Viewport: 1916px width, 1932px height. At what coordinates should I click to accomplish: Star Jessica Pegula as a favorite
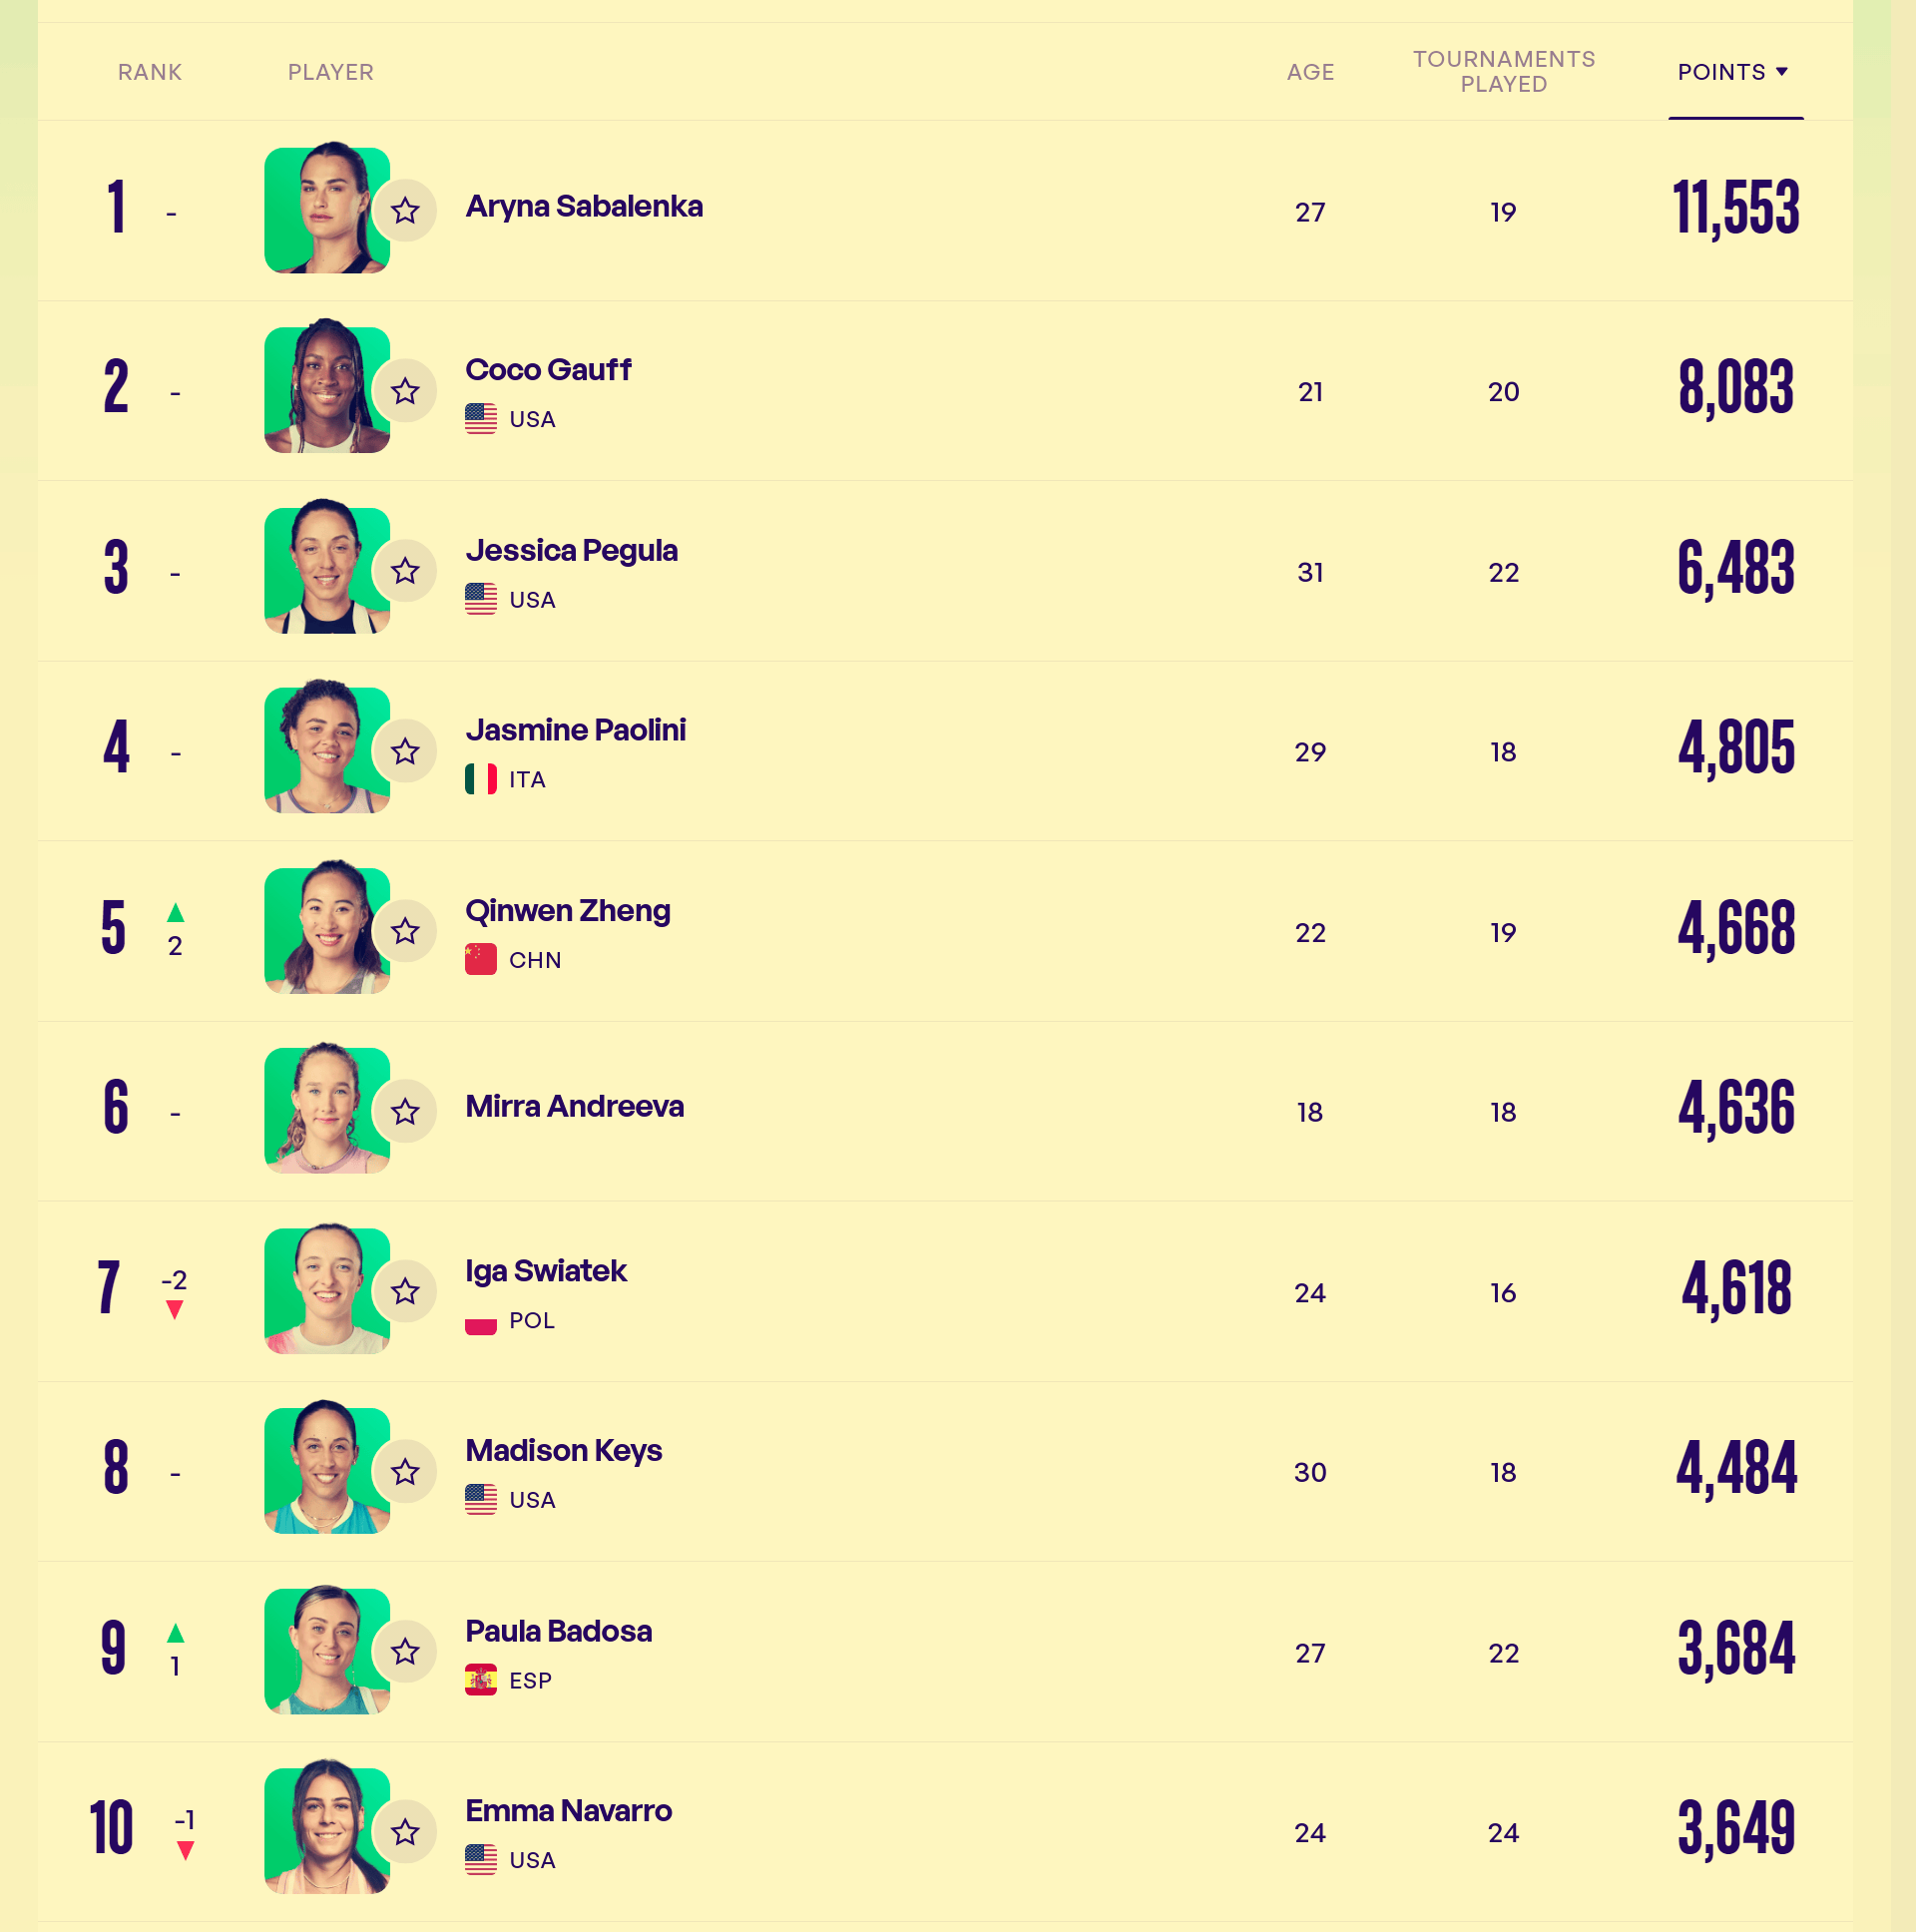click(405, 571)
